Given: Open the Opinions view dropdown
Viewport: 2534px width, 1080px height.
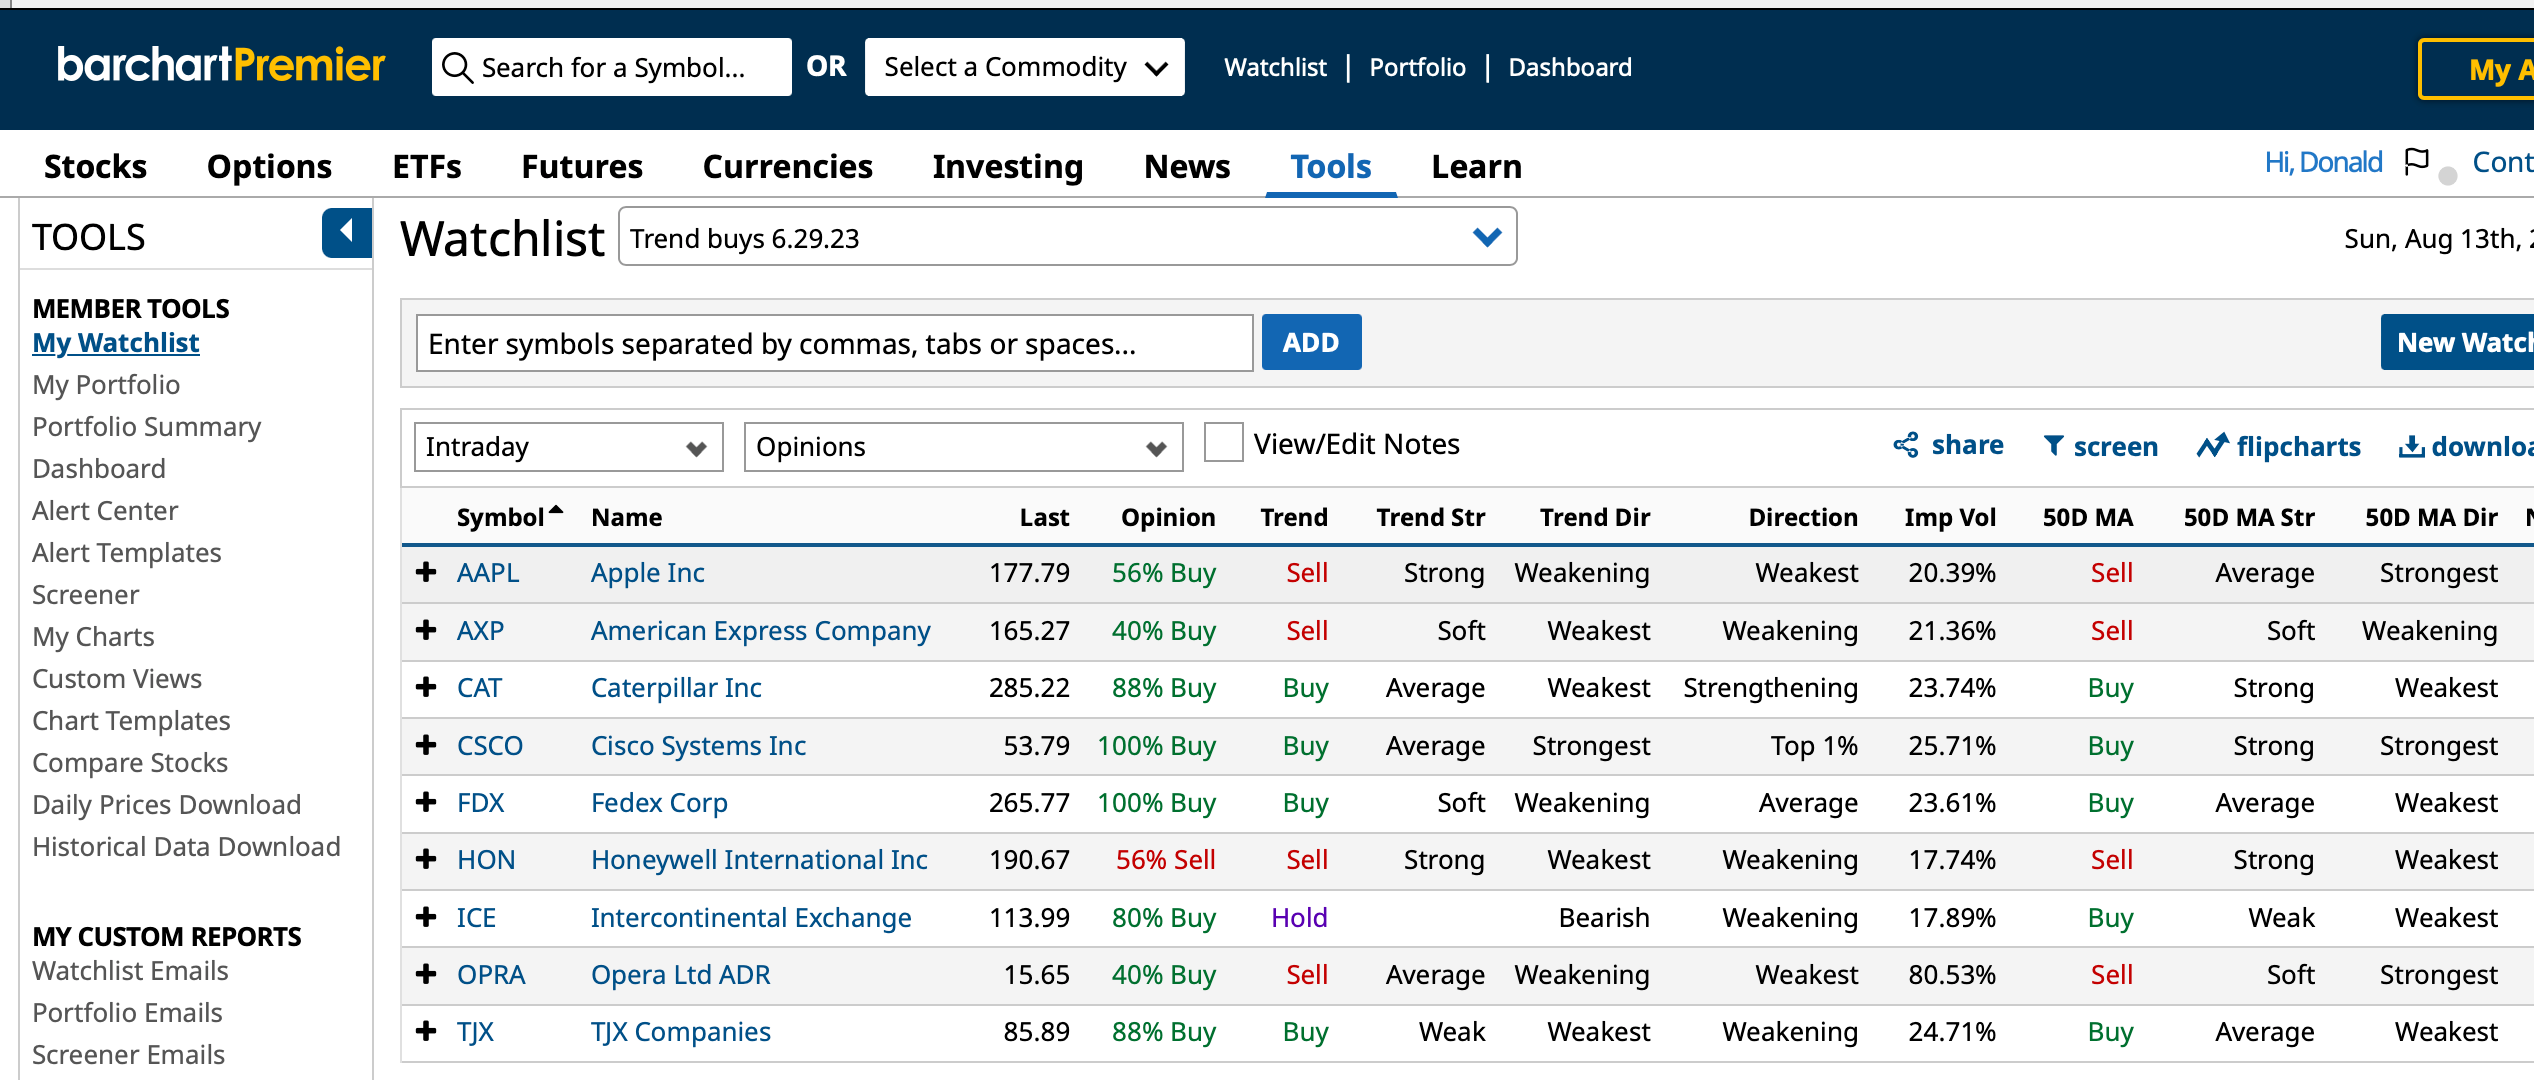Looking at the screenshot, I should coord(963,447).
